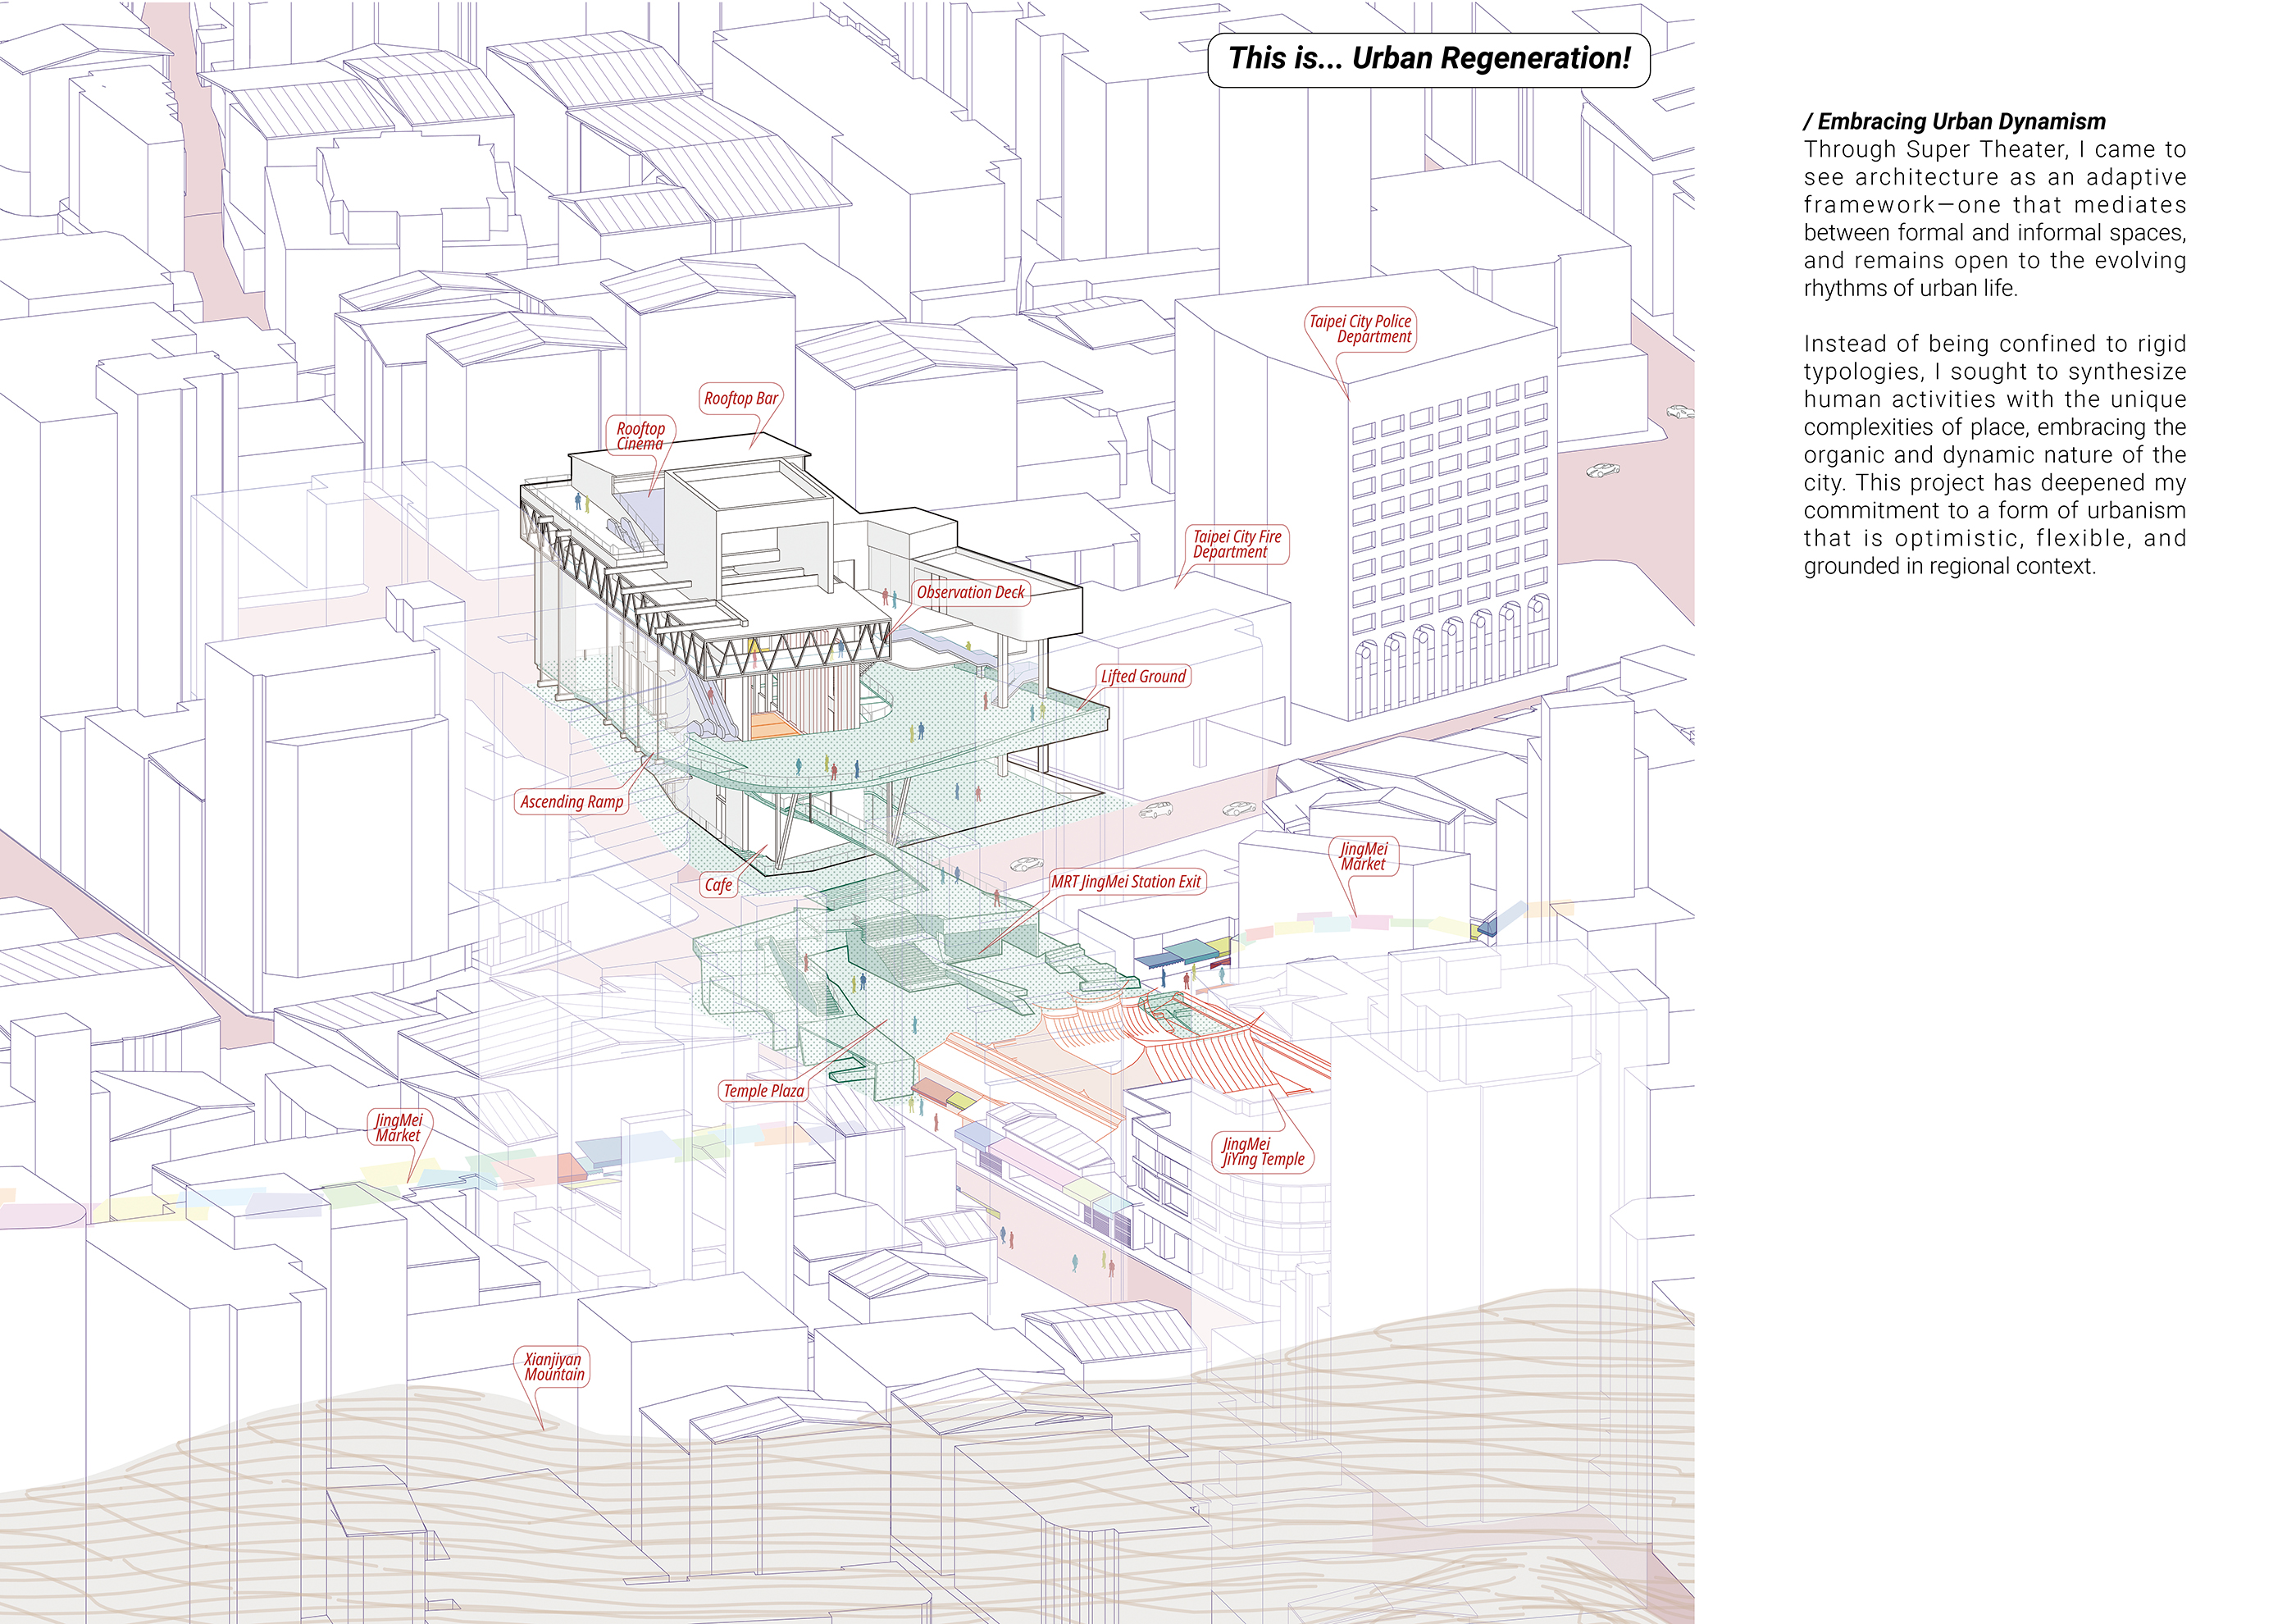Click the right JingMei Market label
The height and width of the screenshot is (1624, 2296).
[x=1363, y=856]
